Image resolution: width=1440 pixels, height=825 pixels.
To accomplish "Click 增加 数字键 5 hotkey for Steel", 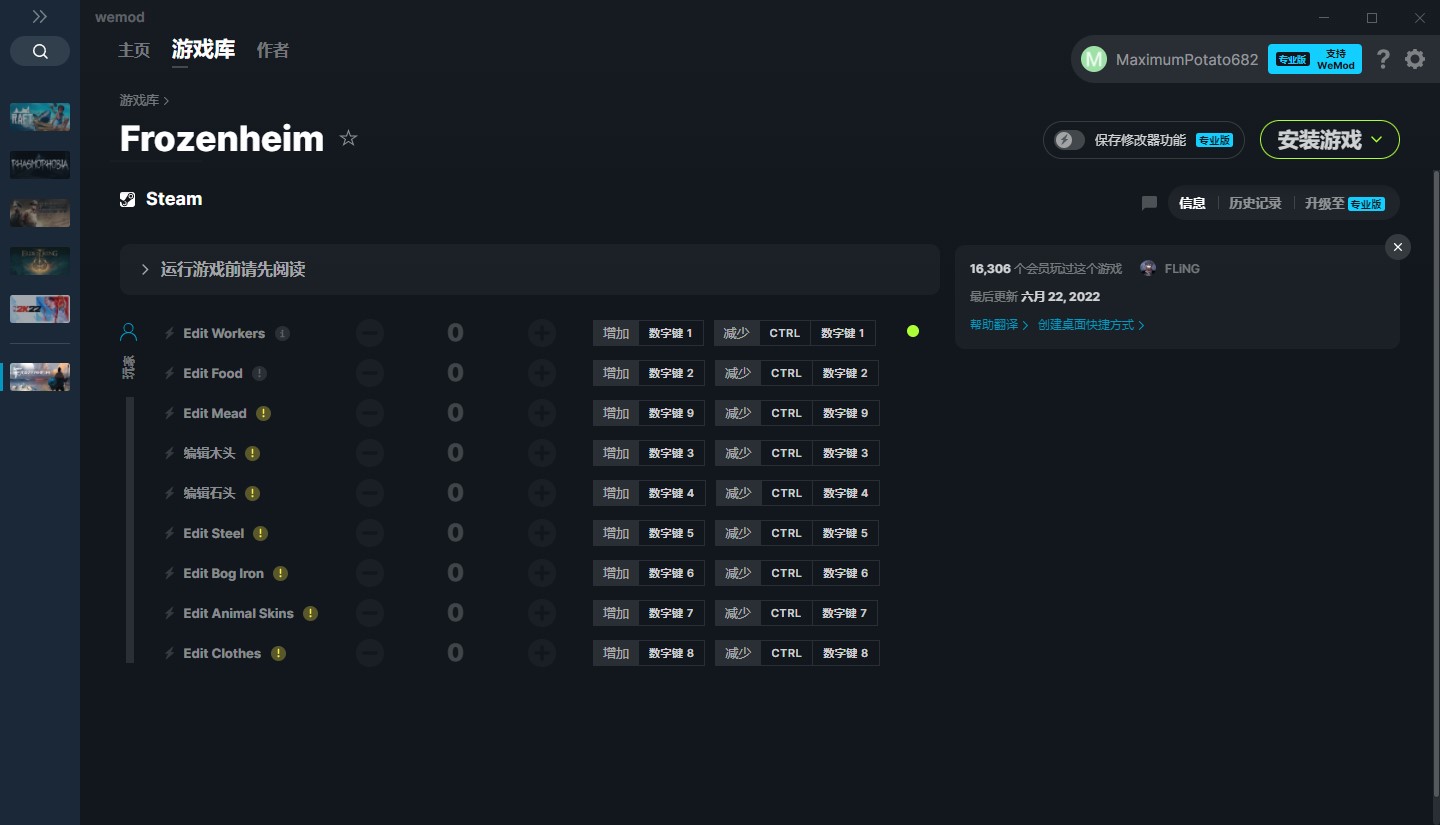I will (649, 533).
